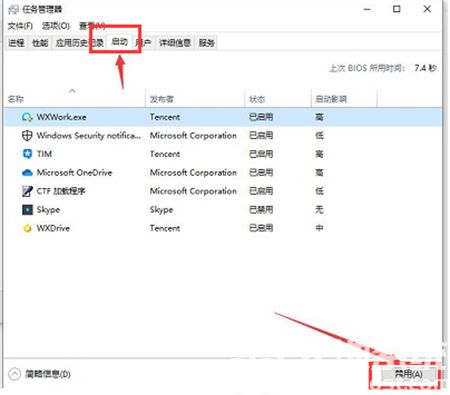This screenshot has height=395, width=450.
Task: Click the 上次 BIOS 所用时间 label
Action: (367, 68)
